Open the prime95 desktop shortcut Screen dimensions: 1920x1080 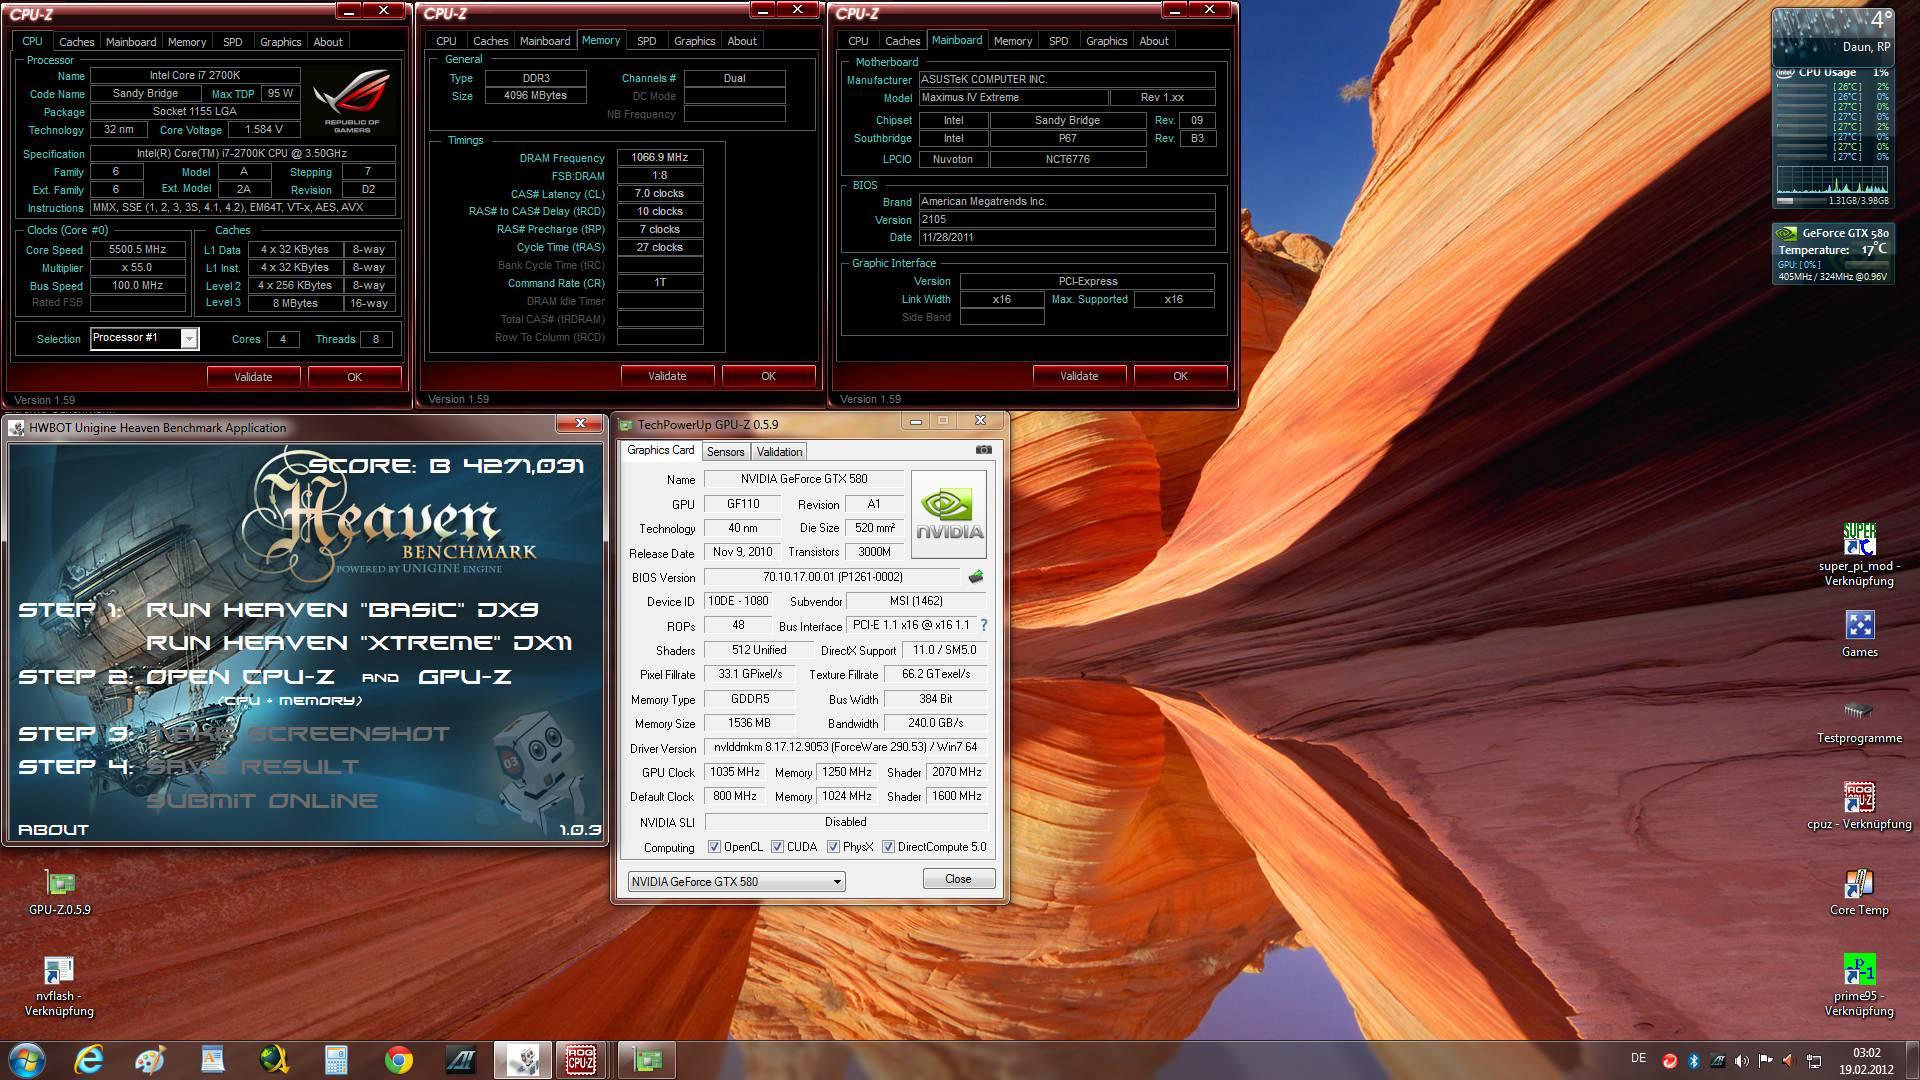(x=1859, y=986)
